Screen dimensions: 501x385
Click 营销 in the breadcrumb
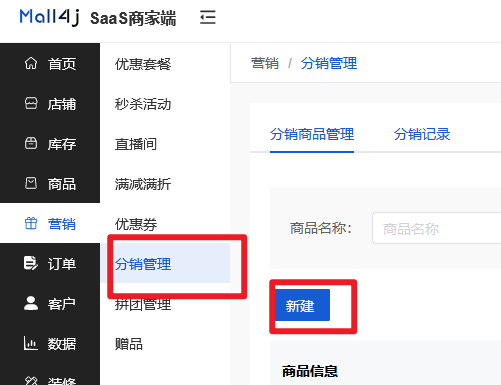pos(265,63)
